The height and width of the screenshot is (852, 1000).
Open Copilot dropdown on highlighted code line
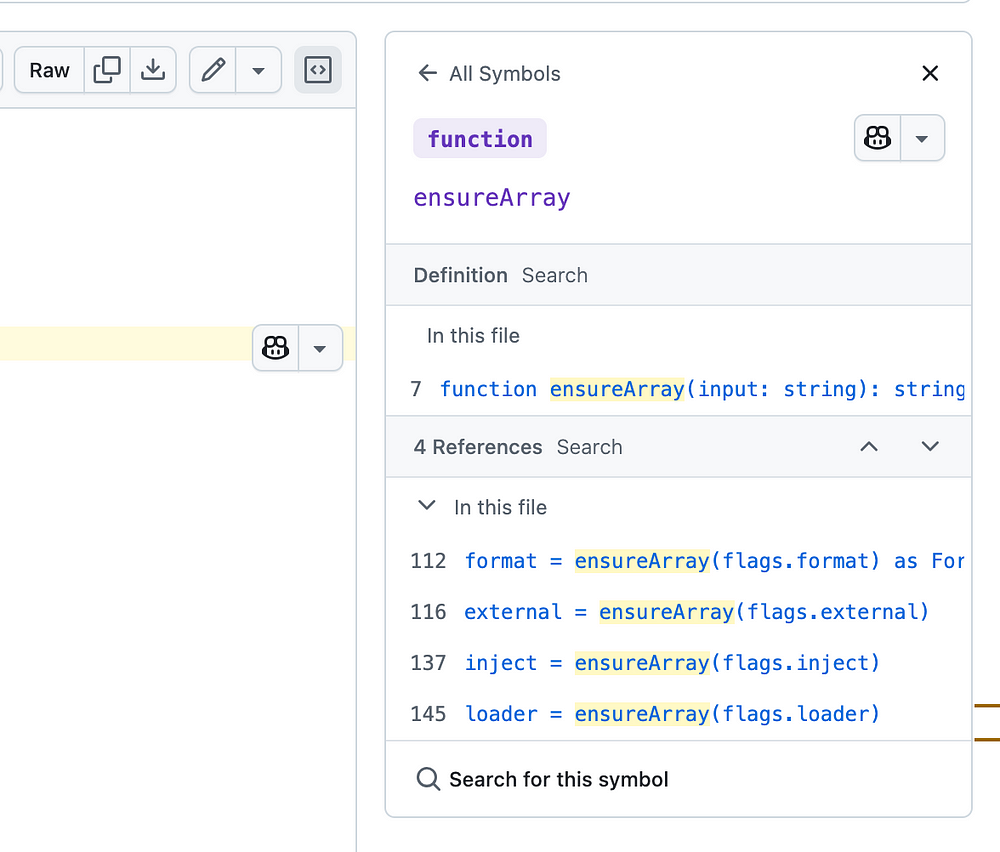pyautogui.click(x=320, y=348)
